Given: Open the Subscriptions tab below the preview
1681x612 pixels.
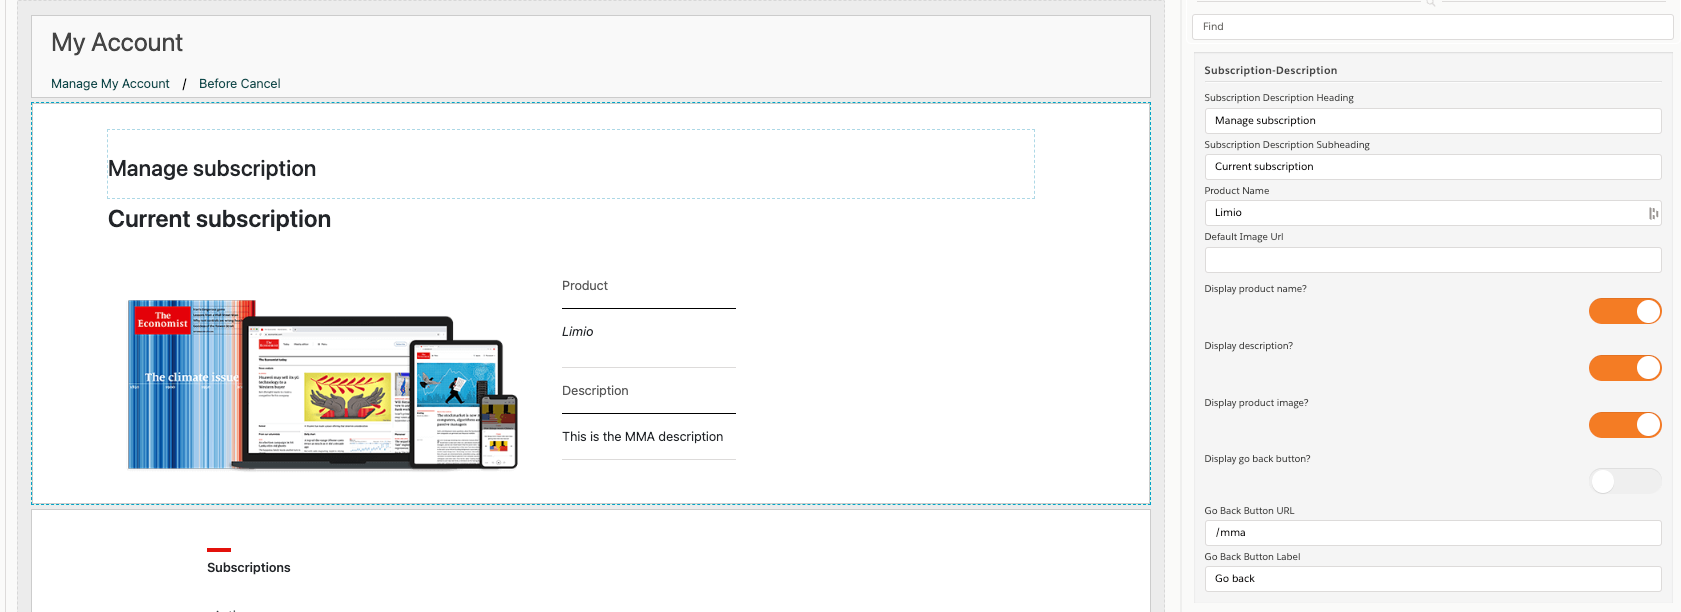Looking at the screenshot, I should (248, 567).
